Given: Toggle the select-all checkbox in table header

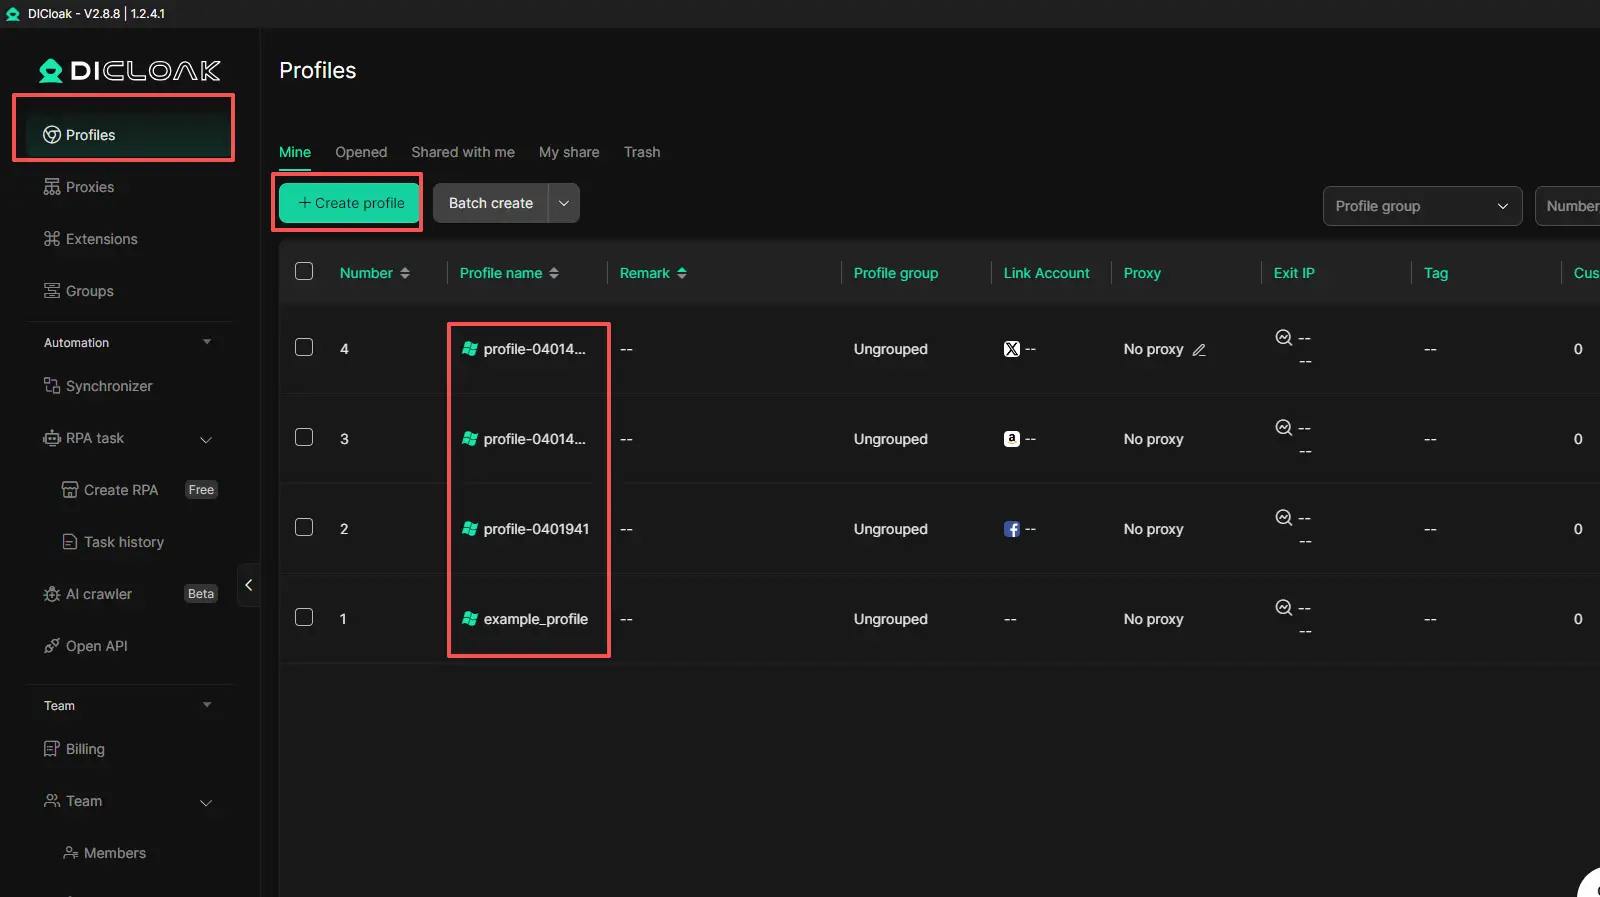Looking at the screenshot, I should pyautogui.click(x=304, y=272).
